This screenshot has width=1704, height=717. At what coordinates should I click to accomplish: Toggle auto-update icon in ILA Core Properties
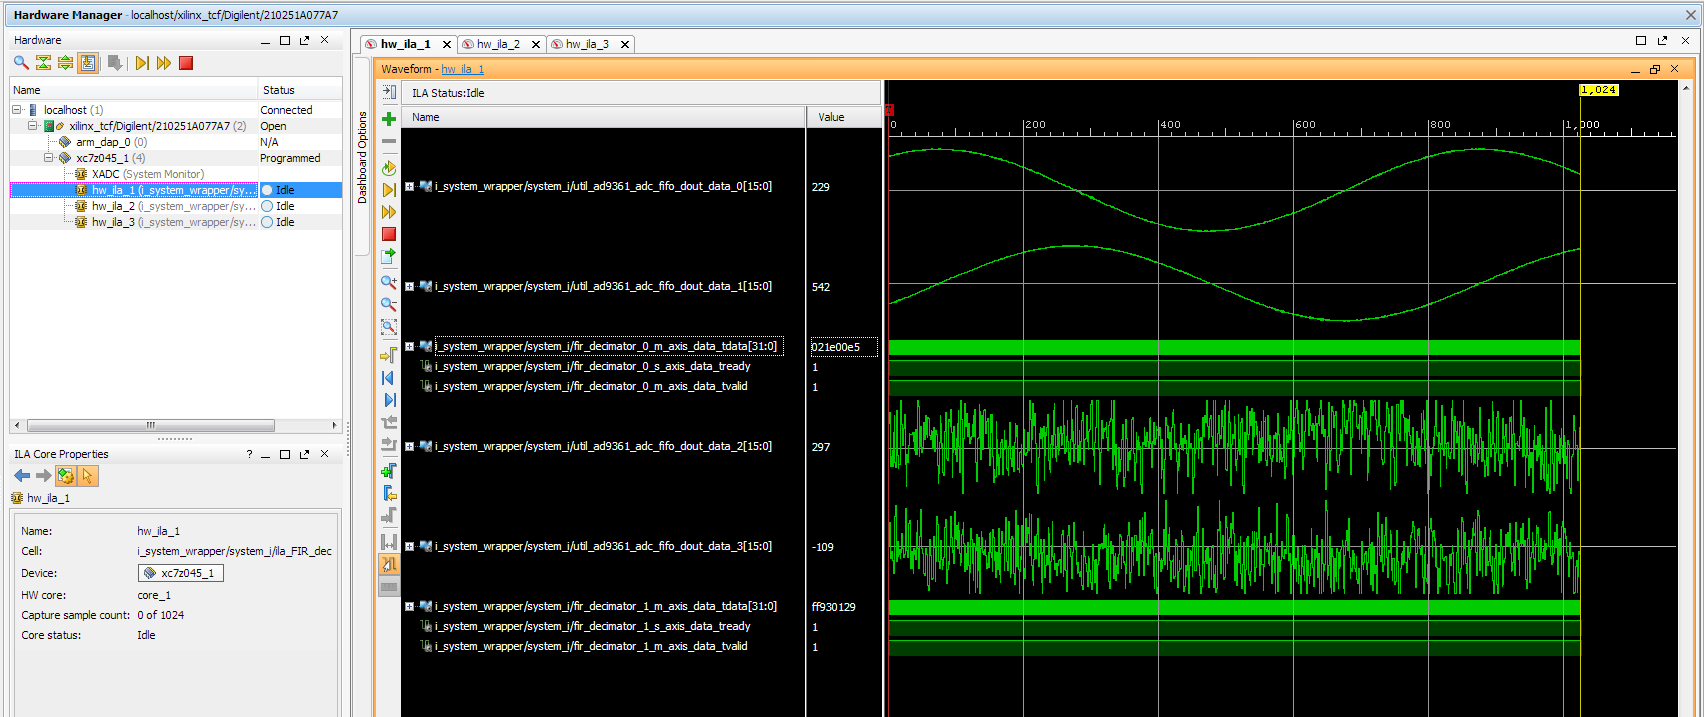tap(65, 476)
